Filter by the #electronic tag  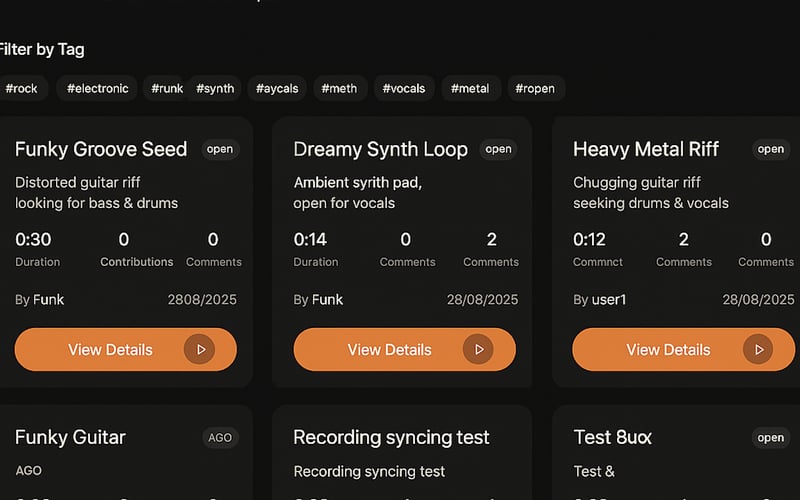click(97, 88)
